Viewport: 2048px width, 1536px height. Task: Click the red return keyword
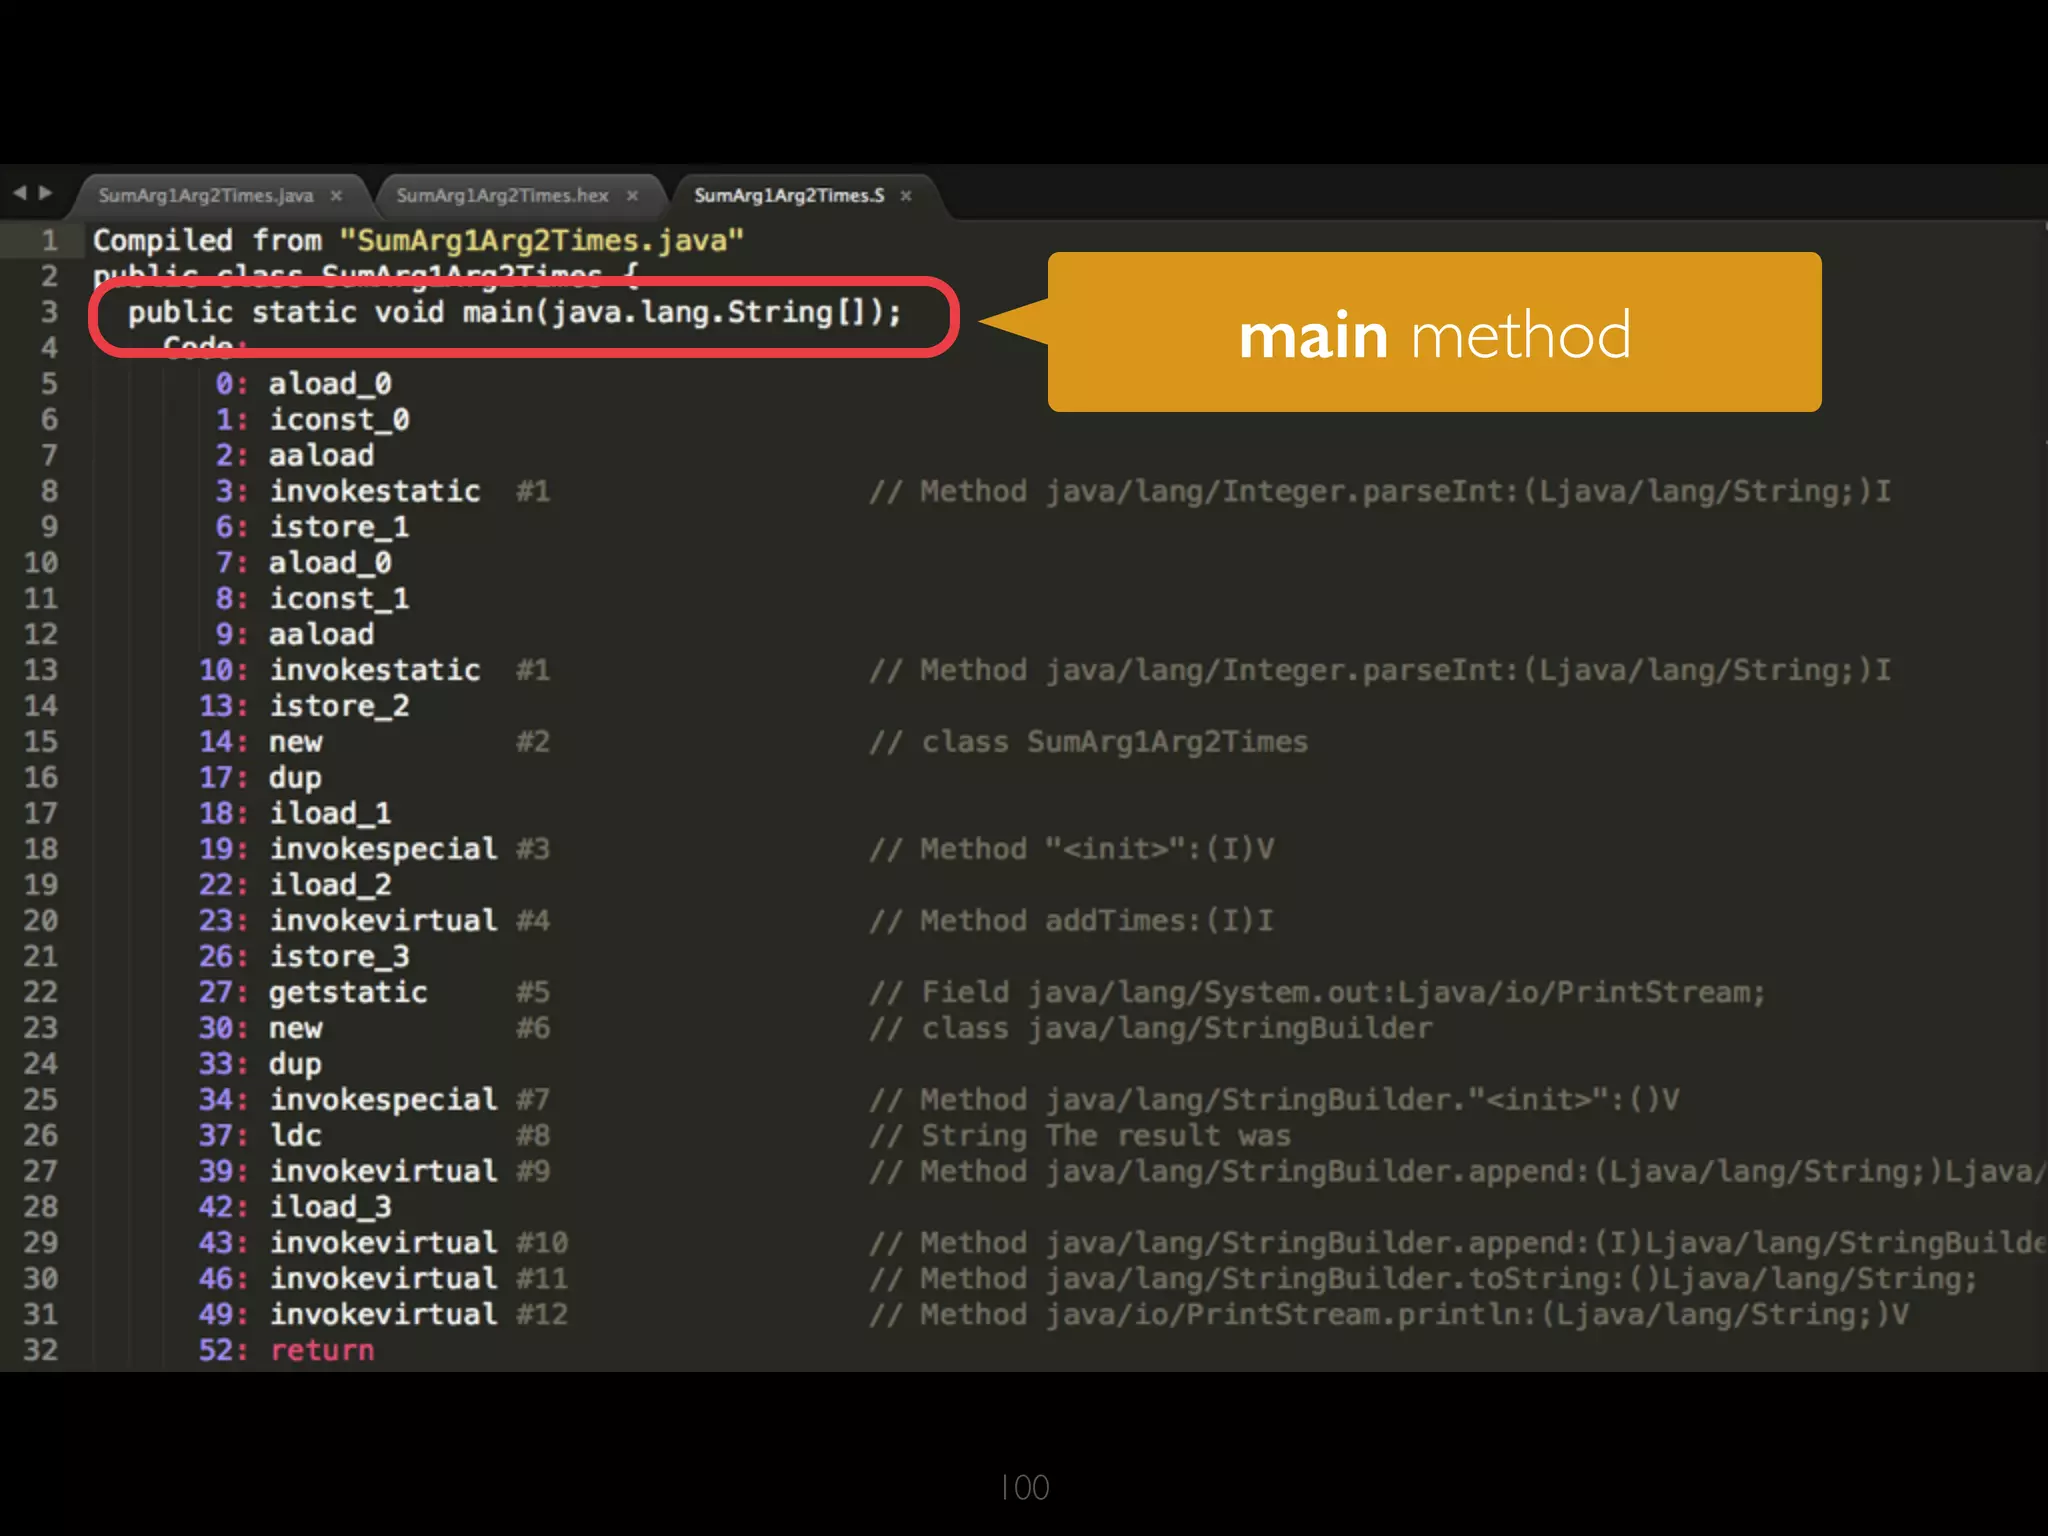pos(322,1350)
